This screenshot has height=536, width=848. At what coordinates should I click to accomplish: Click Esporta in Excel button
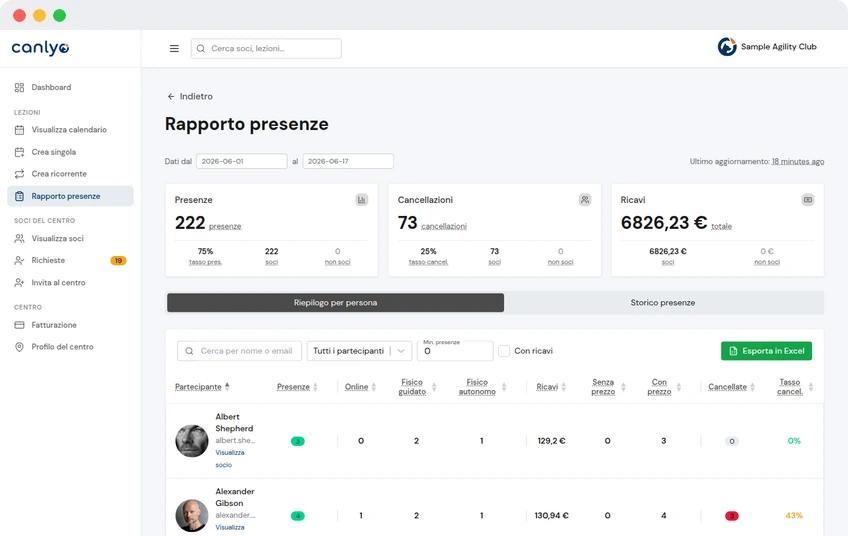click(x=766, y=351)
